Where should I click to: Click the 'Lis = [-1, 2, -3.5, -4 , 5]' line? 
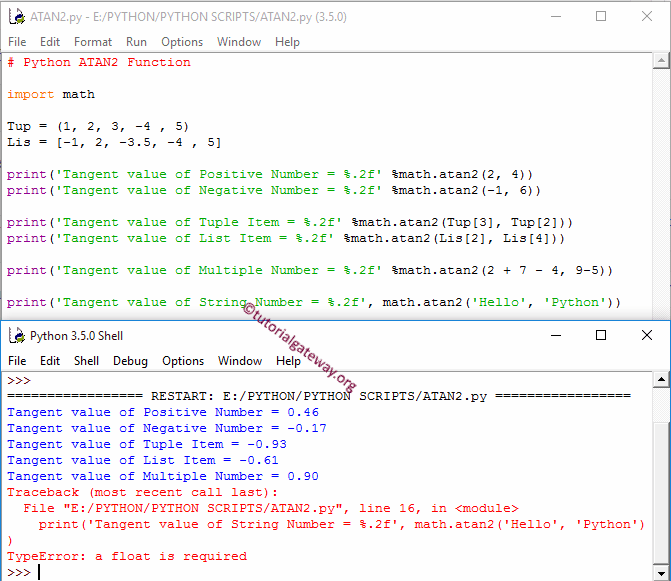coord(114,142)
